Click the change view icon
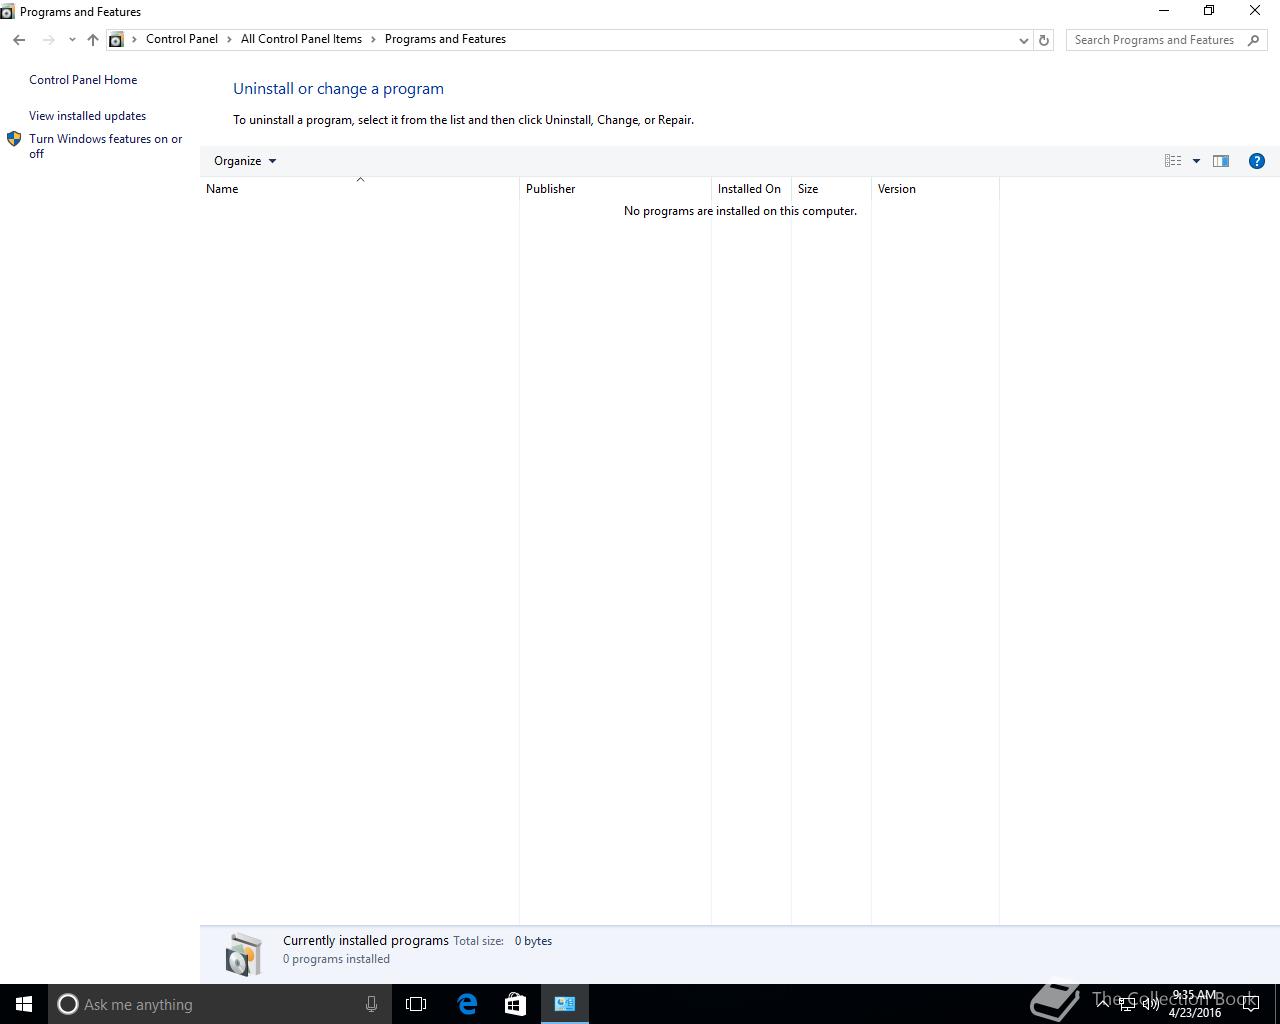 1173,161
